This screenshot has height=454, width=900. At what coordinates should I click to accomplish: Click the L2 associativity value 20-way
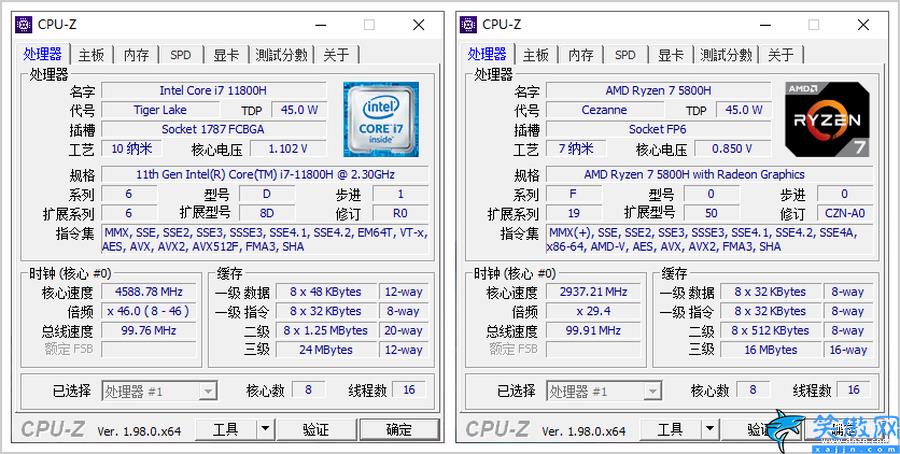(404, 331)
